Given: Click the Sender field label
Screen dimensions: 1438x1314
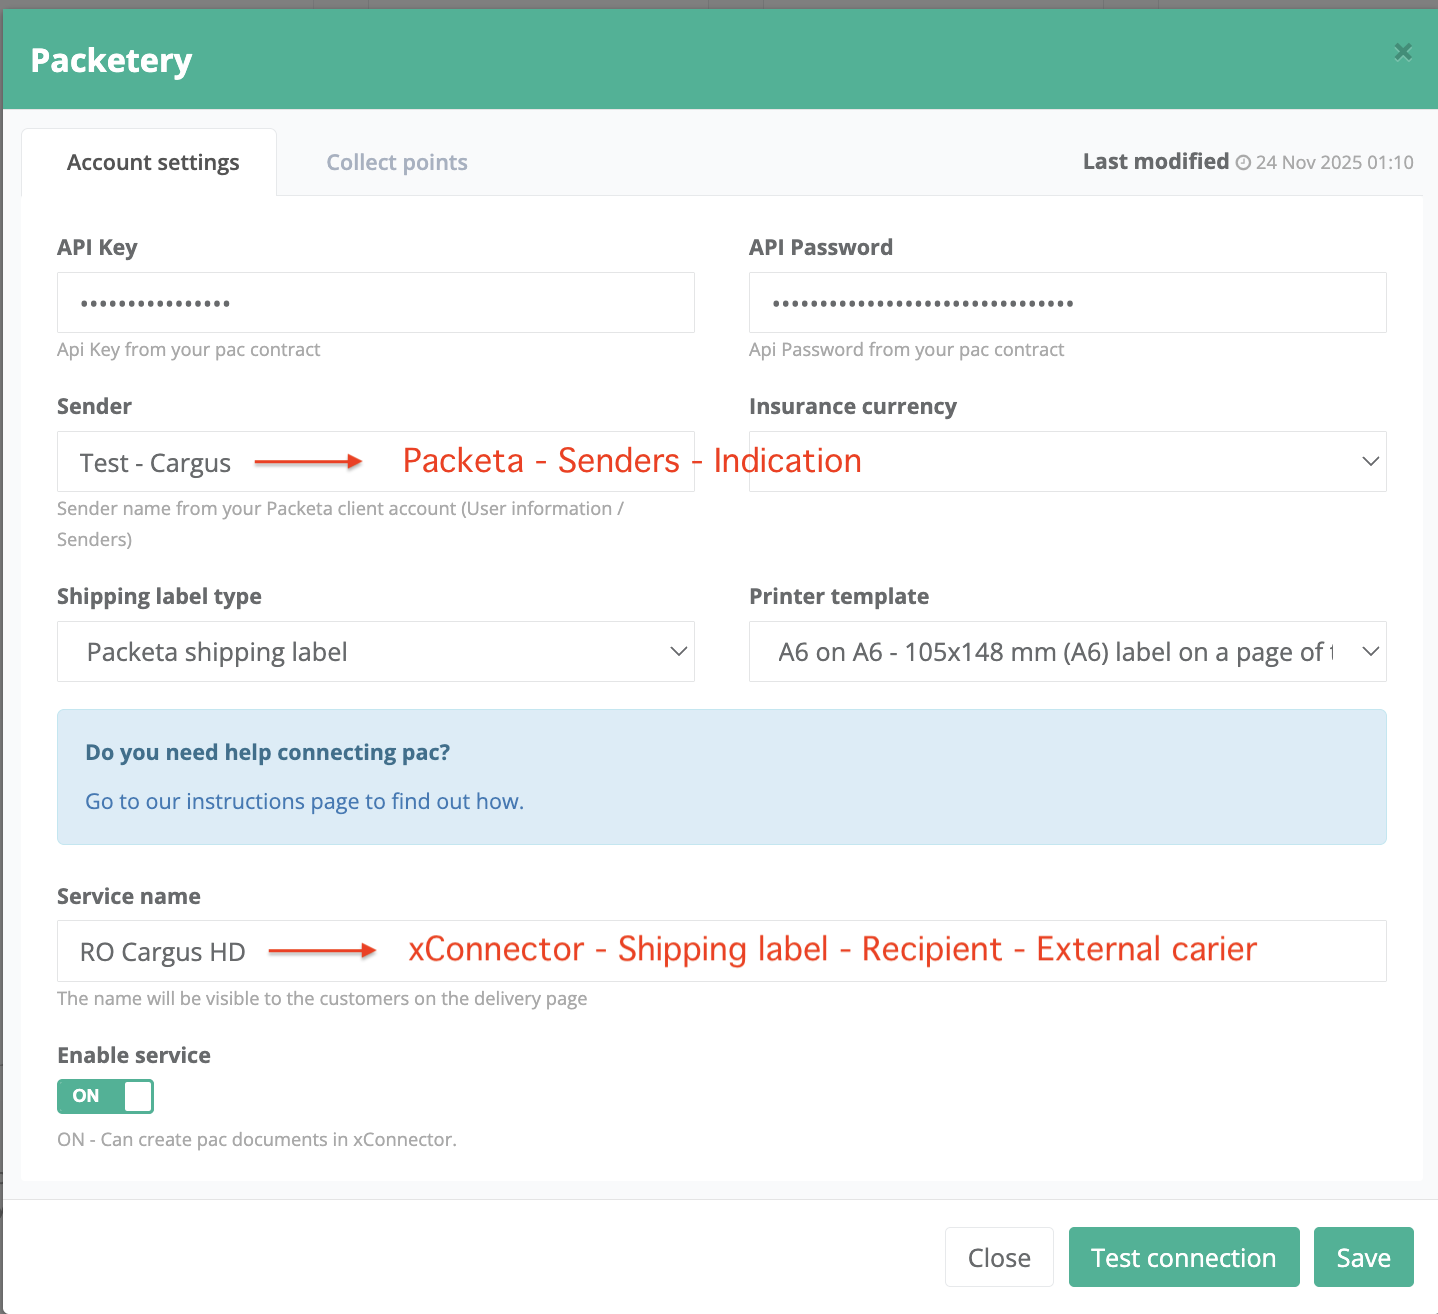Looking at the screenshot, I should coord(94,406).
